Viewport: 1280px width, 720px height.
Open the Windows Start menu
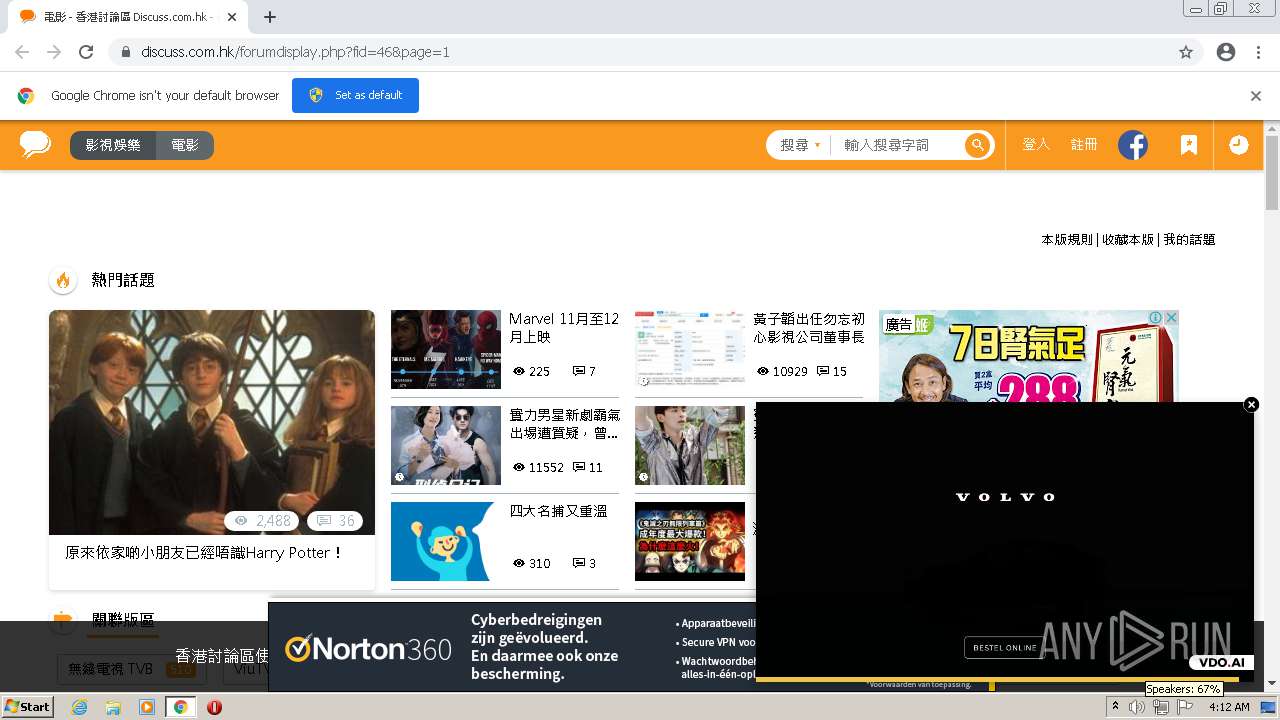pyautogui.click(x=27, y=707)
